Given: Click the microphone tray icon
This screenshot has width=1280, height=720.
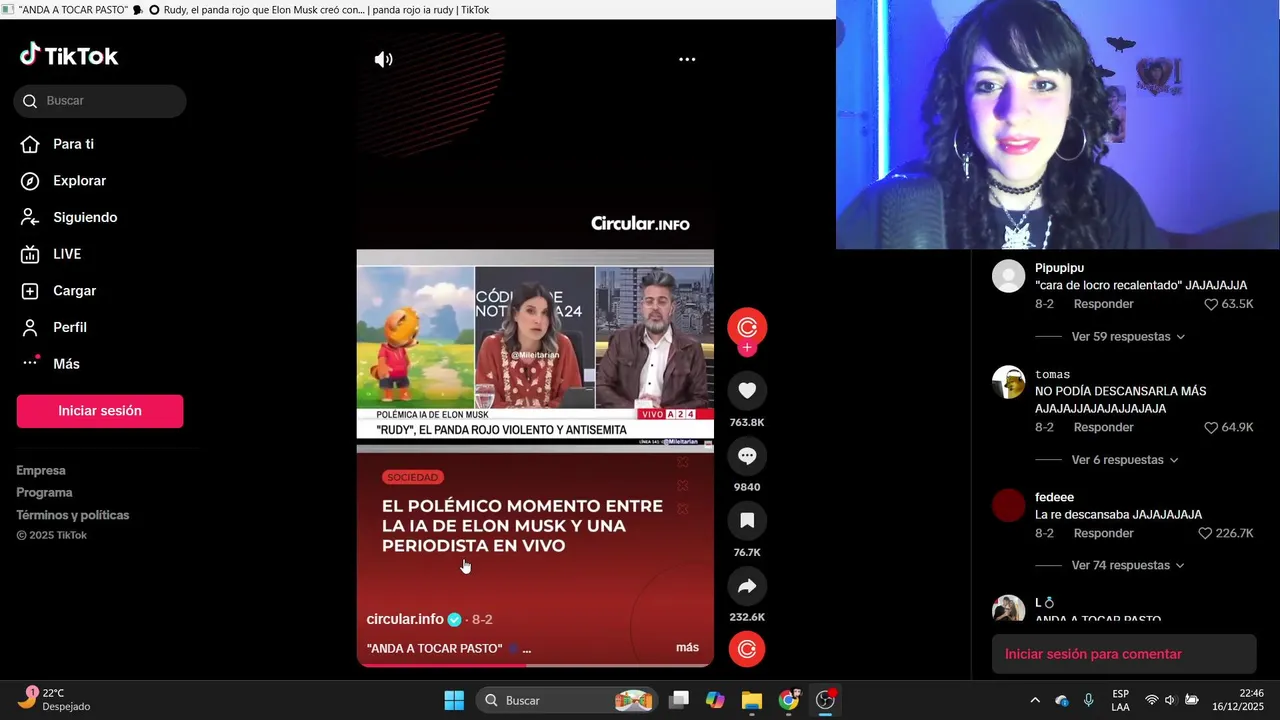Looking at the screenshot, I should [x=1088, y=700].
